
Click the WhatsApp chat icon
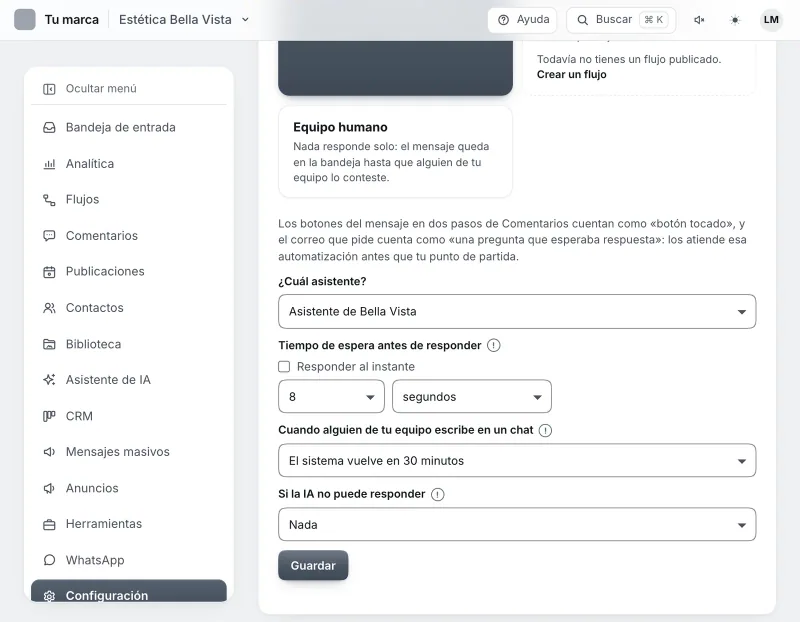coord(49,560)
